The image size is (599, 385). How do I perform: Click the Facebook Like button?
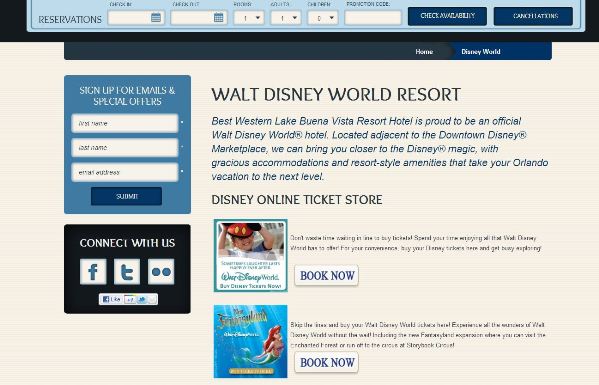tap(112, 299)
